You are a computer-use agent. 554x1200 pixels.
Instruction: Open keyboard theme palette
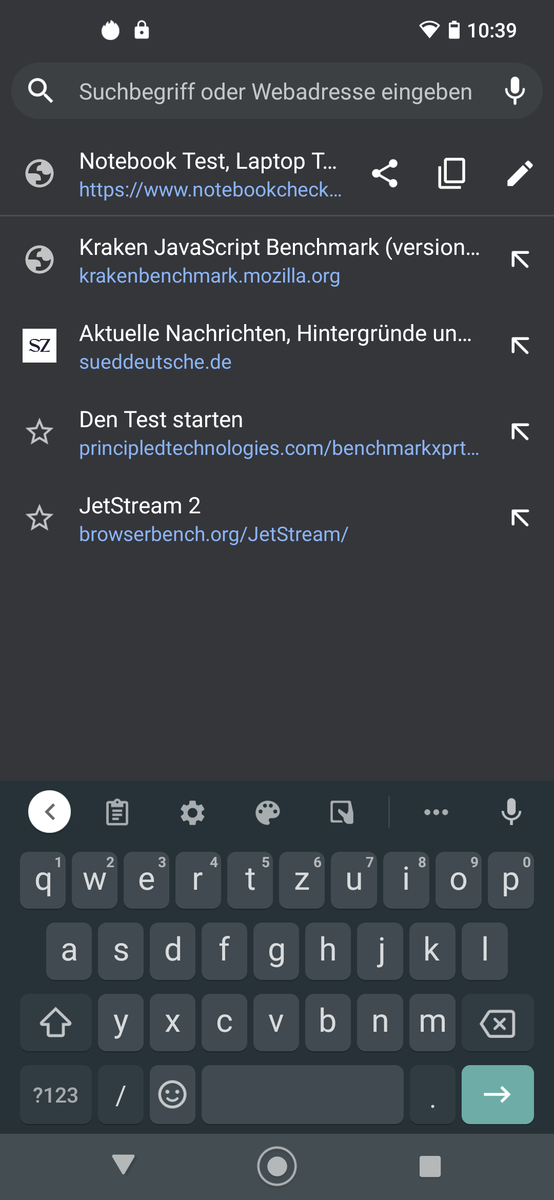[267, 813]
